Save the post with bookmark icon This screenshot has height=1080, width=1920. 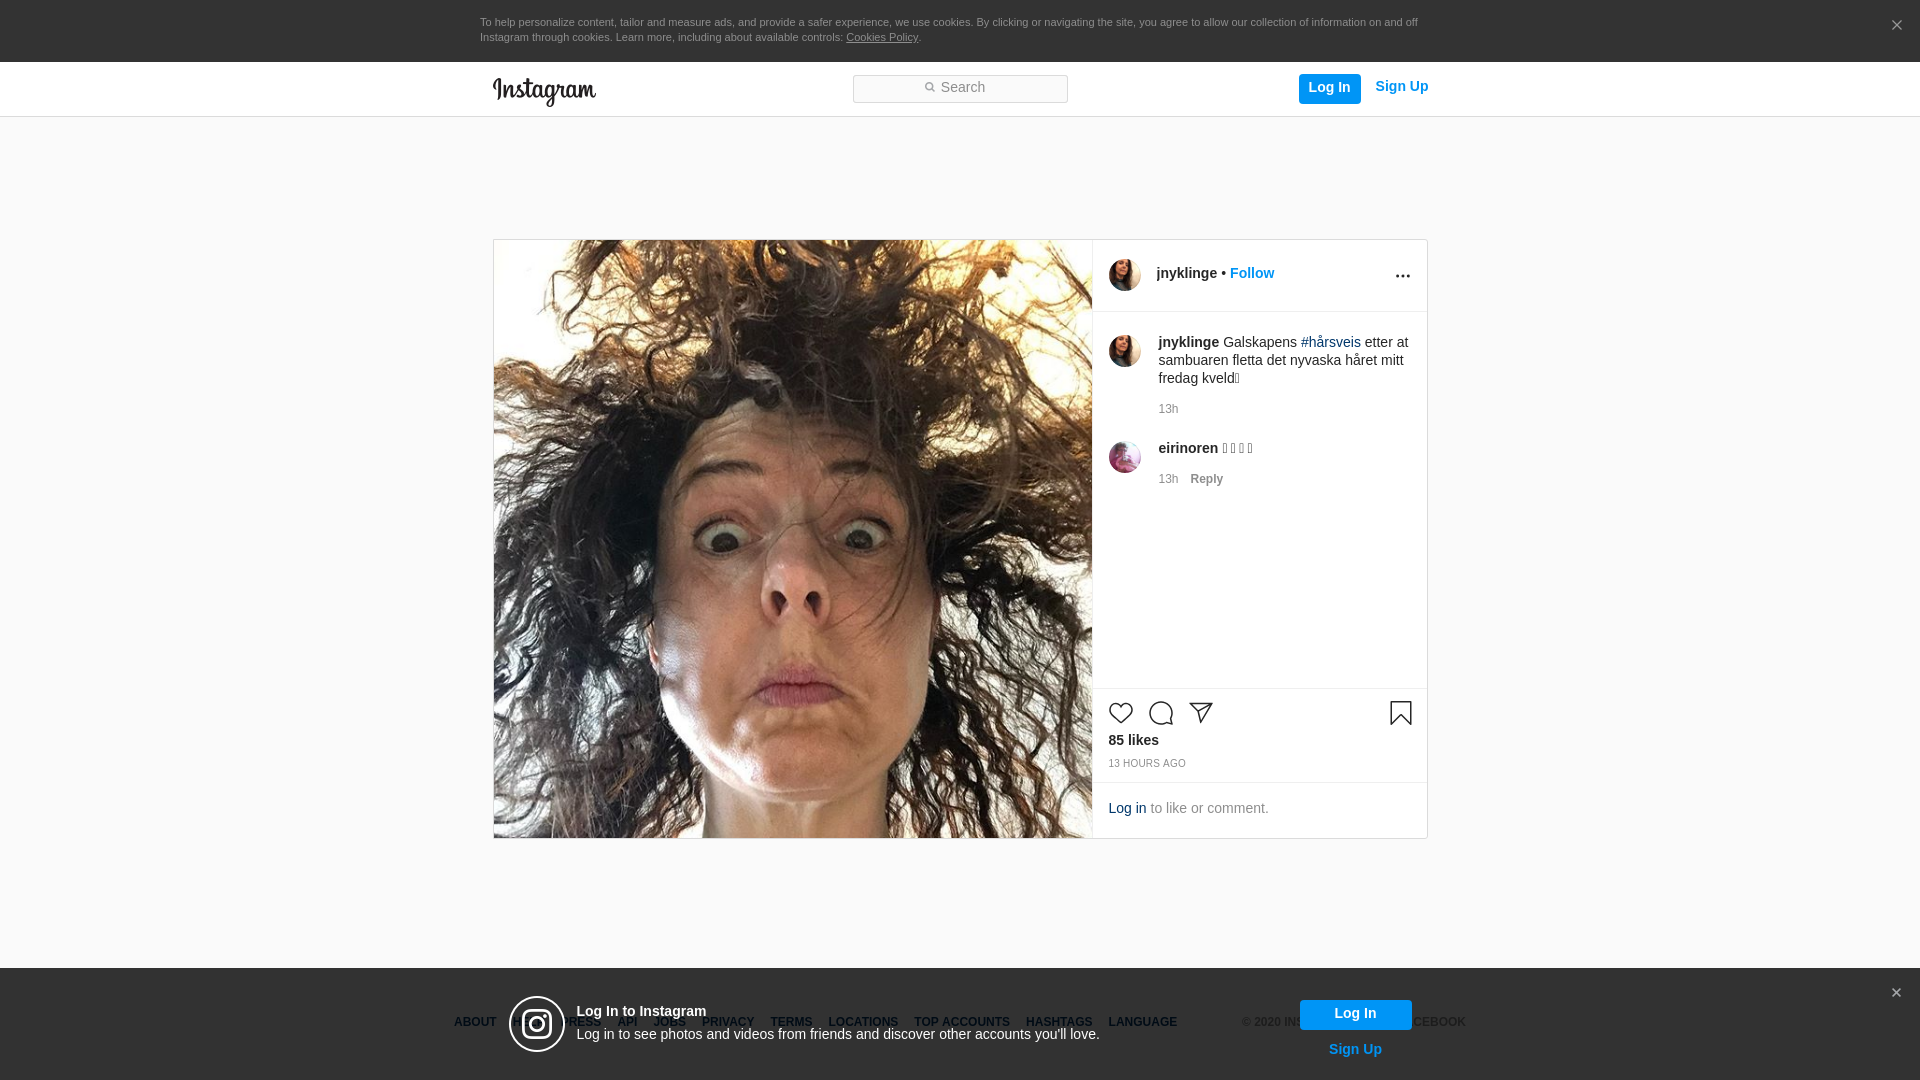click(x=1400, y=713)
